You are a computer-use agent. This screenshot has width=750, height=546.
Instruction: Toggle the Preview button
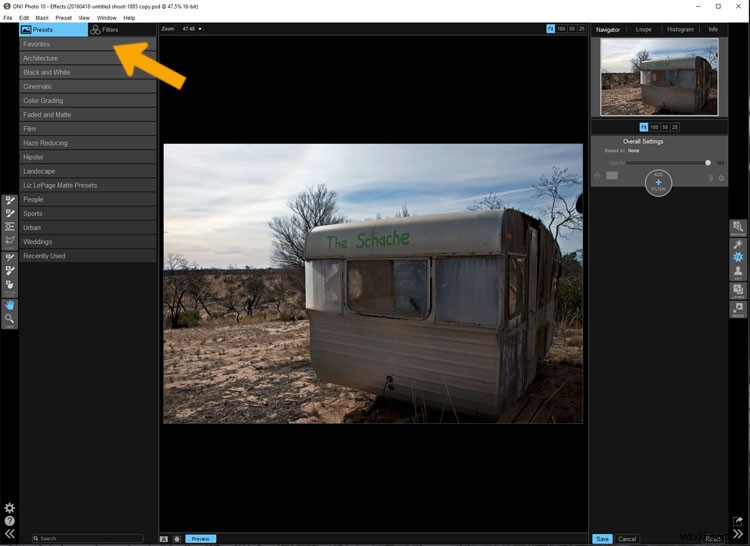coord(201,539)
